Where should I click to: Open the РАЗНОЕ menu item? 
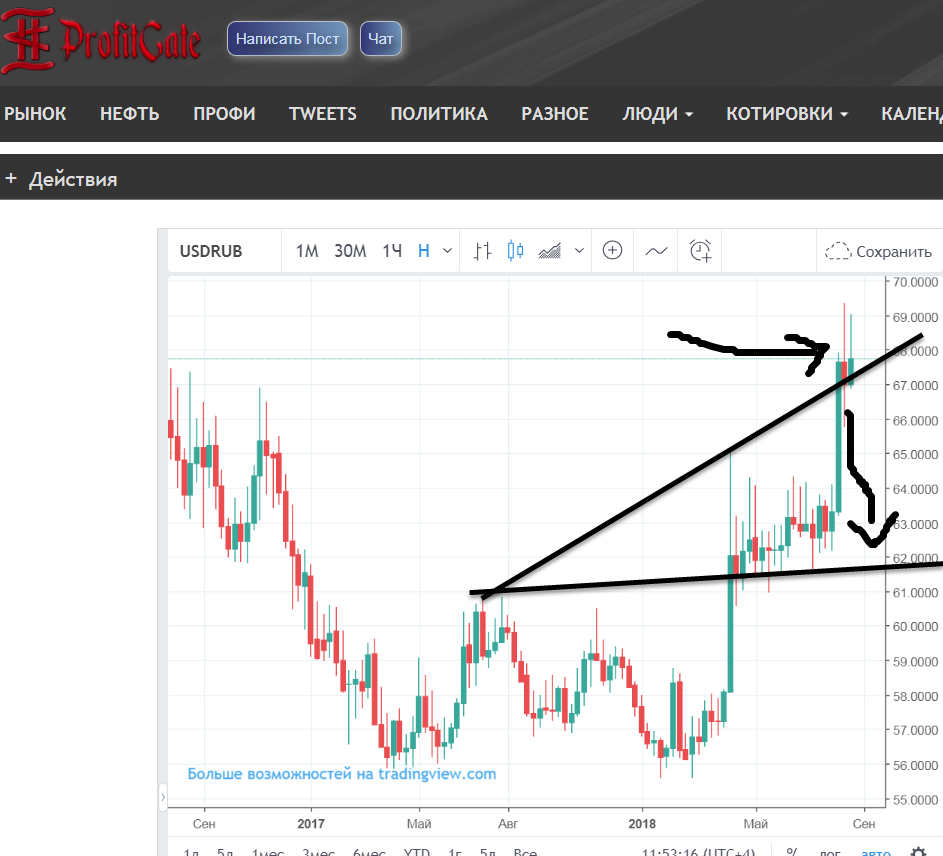point(555,114)
